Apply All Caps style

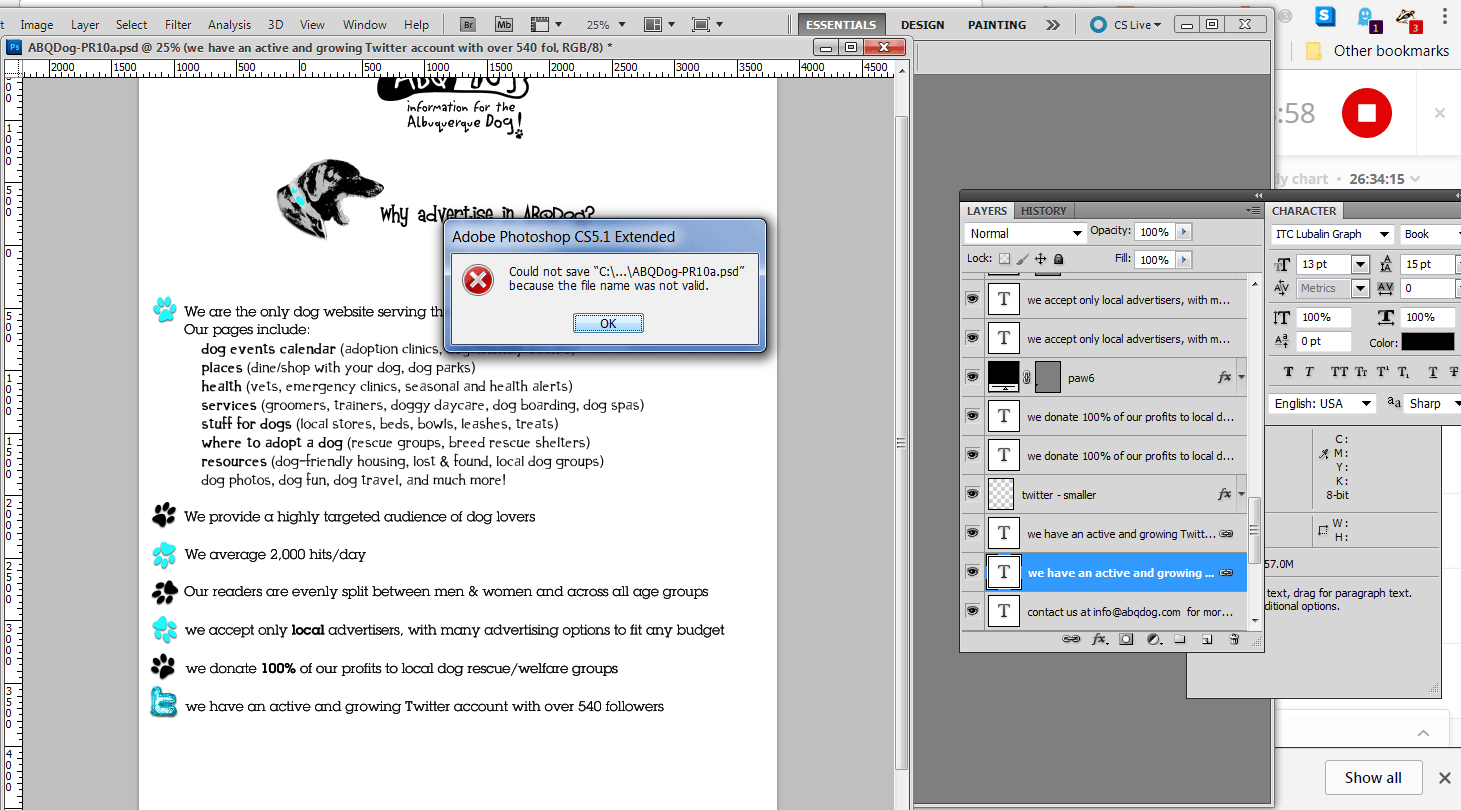tap(1340, 372)
